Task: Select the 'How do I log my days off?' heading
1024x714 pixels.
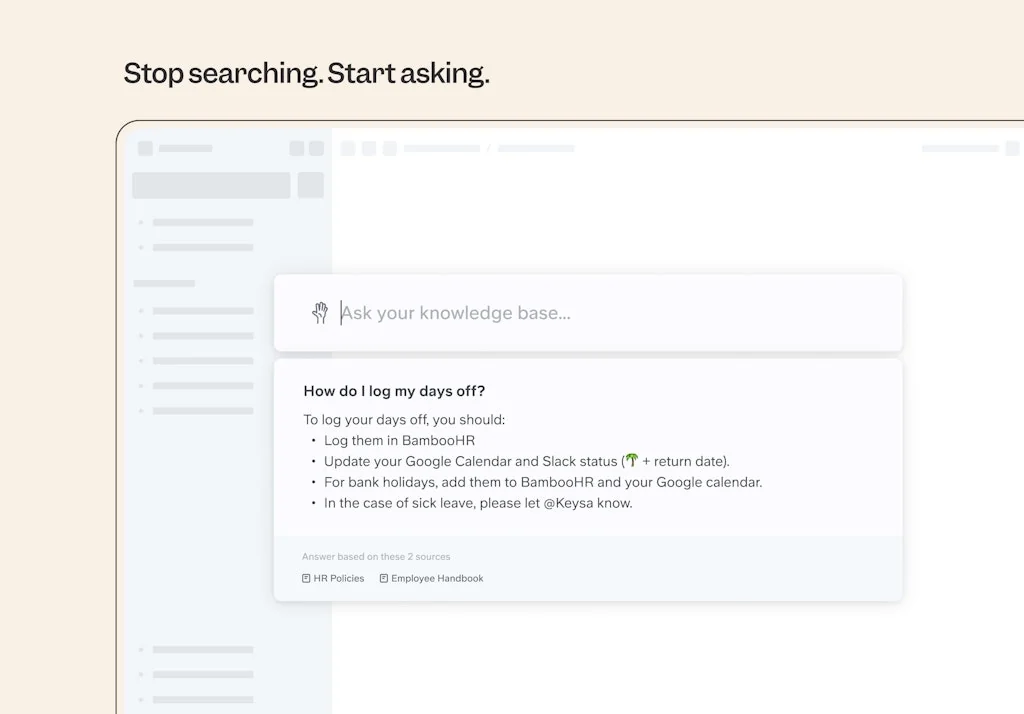Action: coord(394,391)
